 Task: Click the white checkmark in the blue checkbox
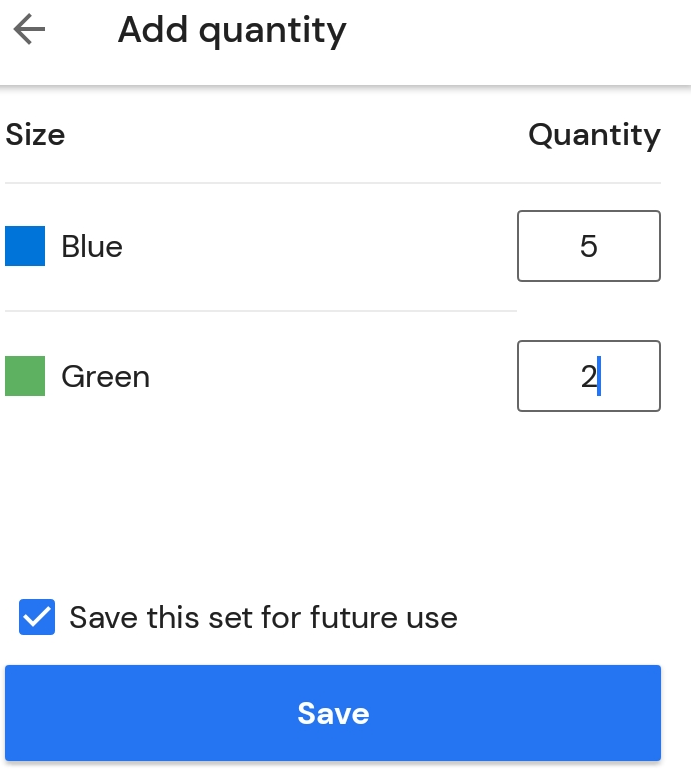coord(37,618)
